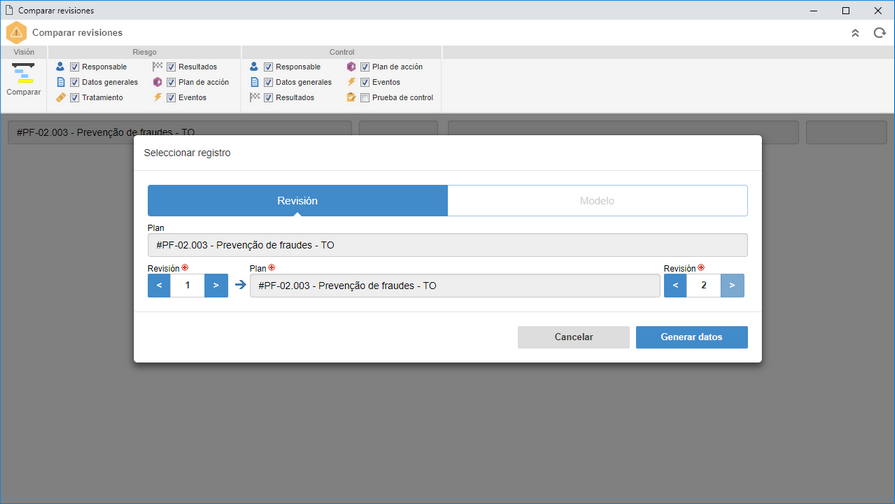Image resolution: width=895 pixels, height=504 pixels.
Task: Increase the left Revisión number
Action: click(x=216, y=285)
